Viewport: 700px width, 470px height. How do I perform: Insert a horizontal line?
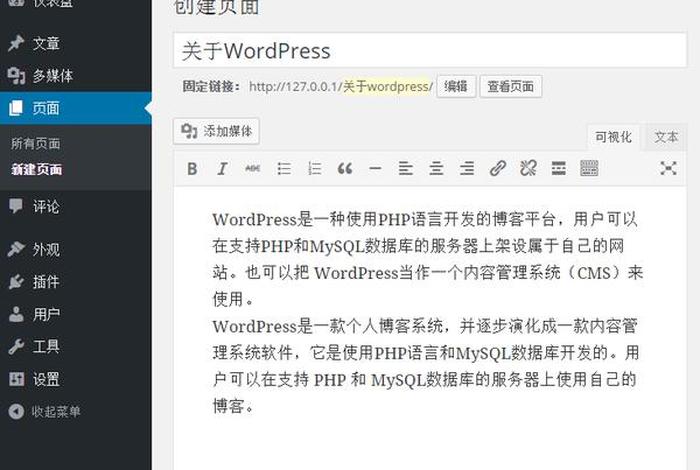375,169
